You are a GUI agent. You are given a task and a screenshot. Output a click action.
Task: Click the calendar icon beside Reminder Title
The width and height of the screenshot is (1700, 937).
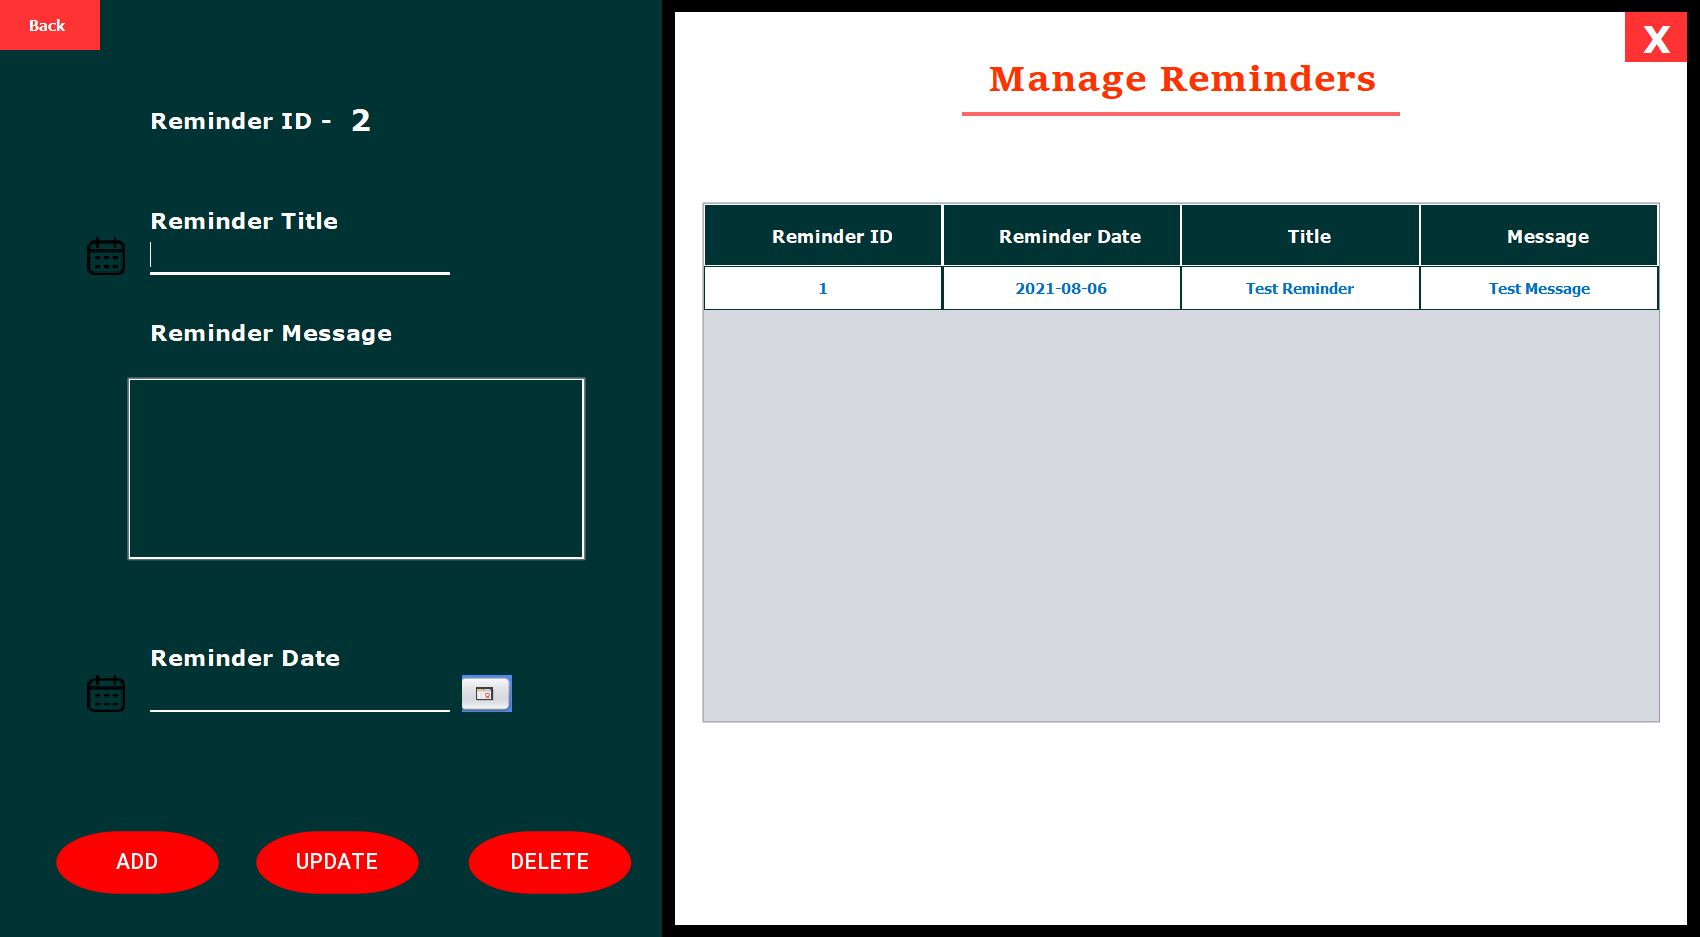pyautogui.click(x=106, y=257)
